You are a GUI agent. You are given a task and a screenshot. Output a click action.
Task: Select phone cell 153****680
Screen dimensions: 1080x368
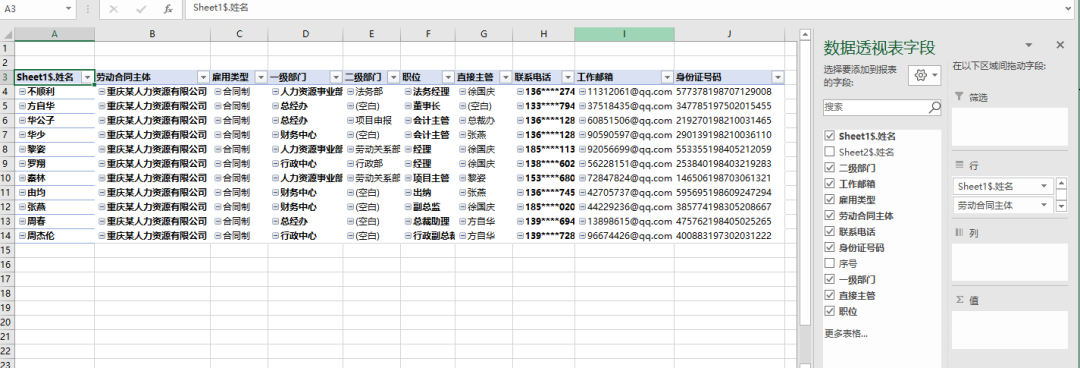tap(543, 178)
